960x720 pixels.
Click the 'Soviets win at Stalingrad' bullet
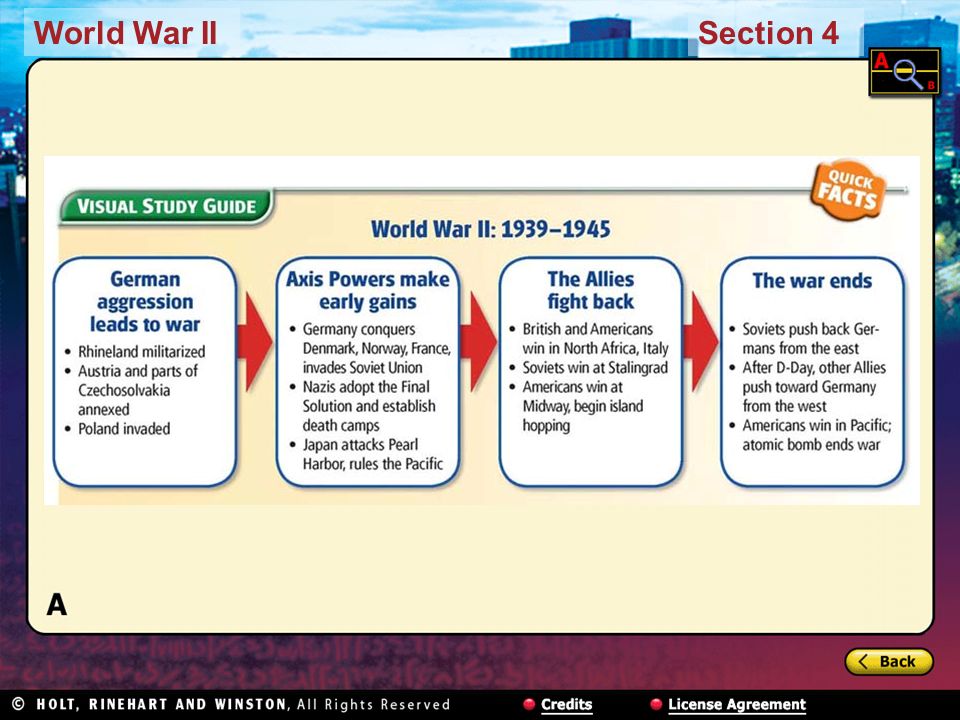click(588, 367)
